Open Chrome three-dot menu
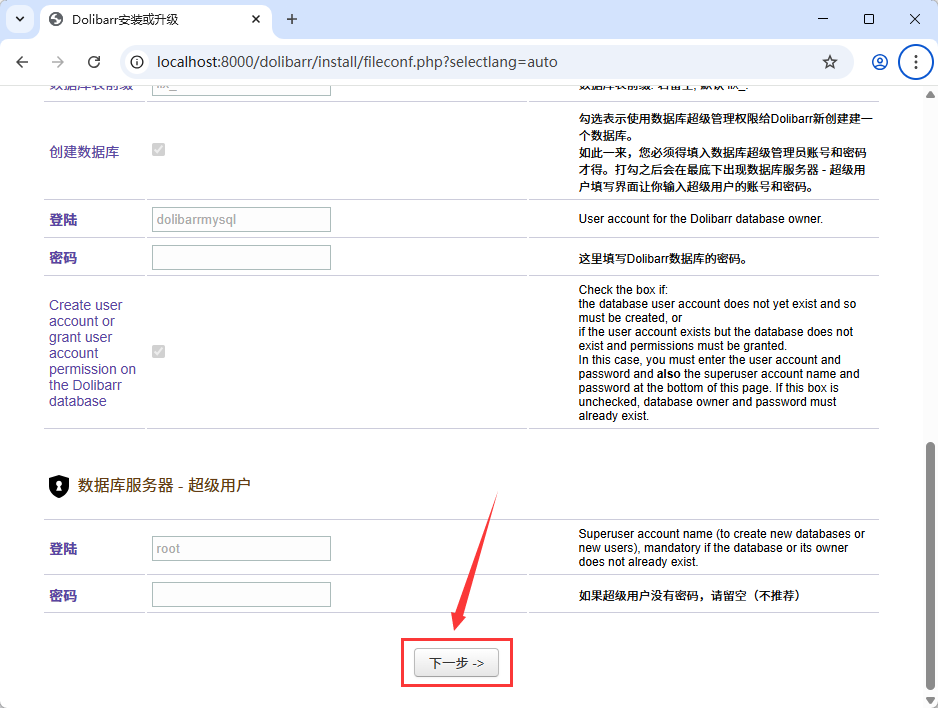The width and height of the screenshot is (938, 708). pyautogui.click(x=916, y=62)
